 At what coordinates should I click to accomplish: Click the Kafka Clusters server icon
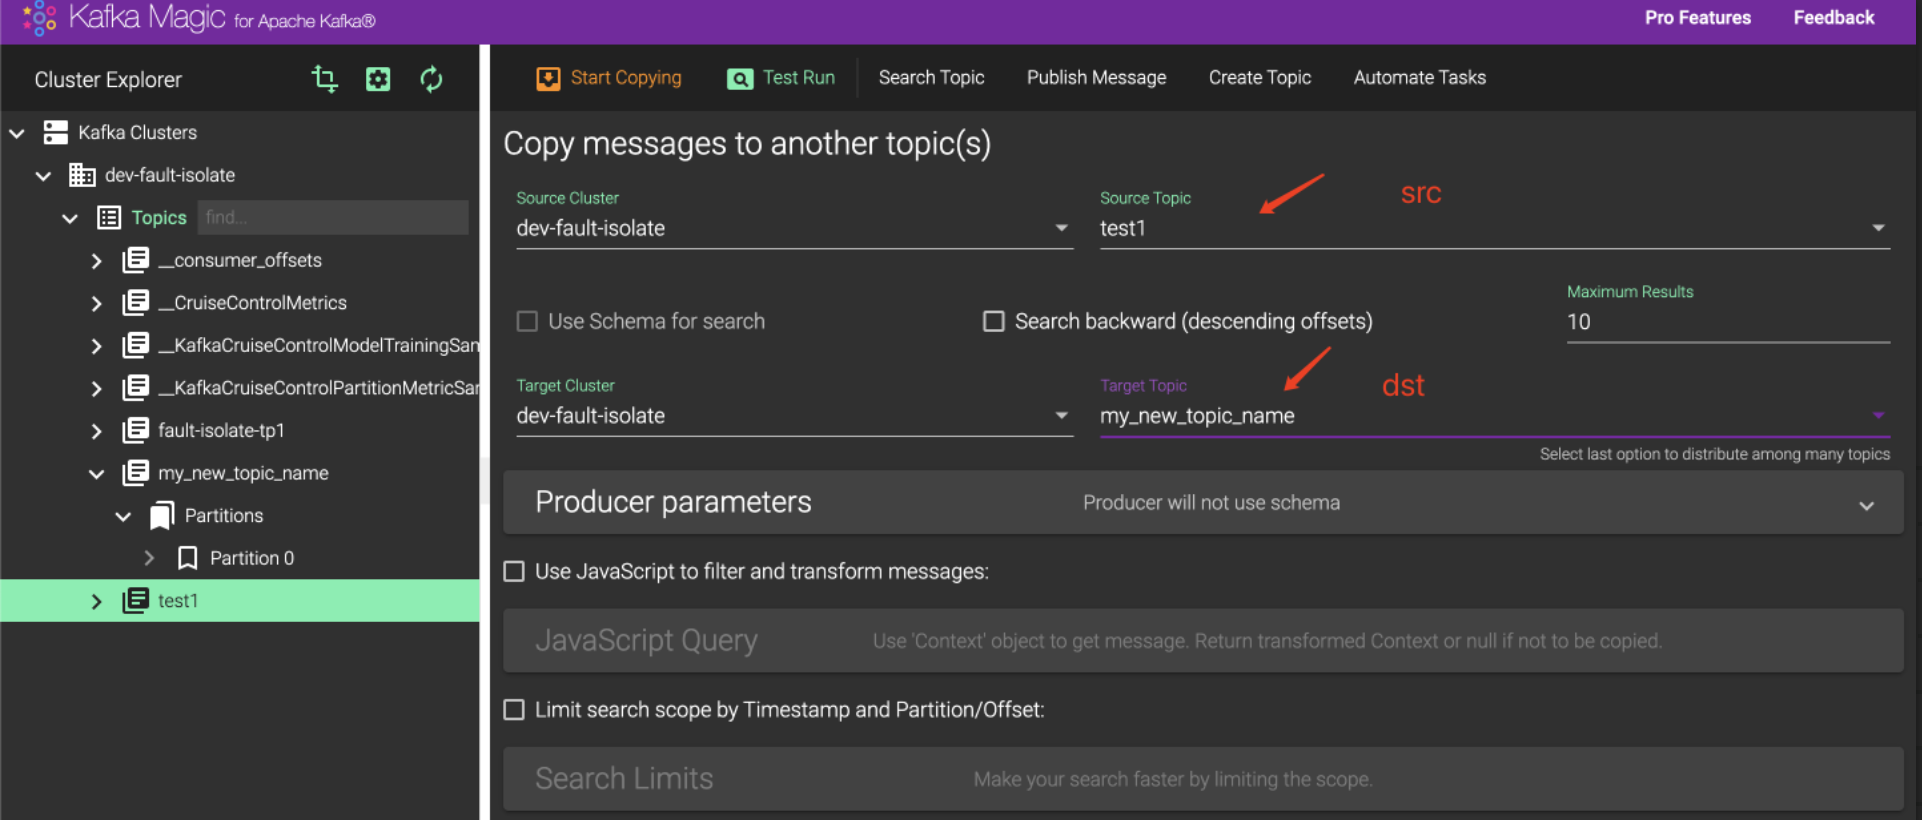[56, 132]
